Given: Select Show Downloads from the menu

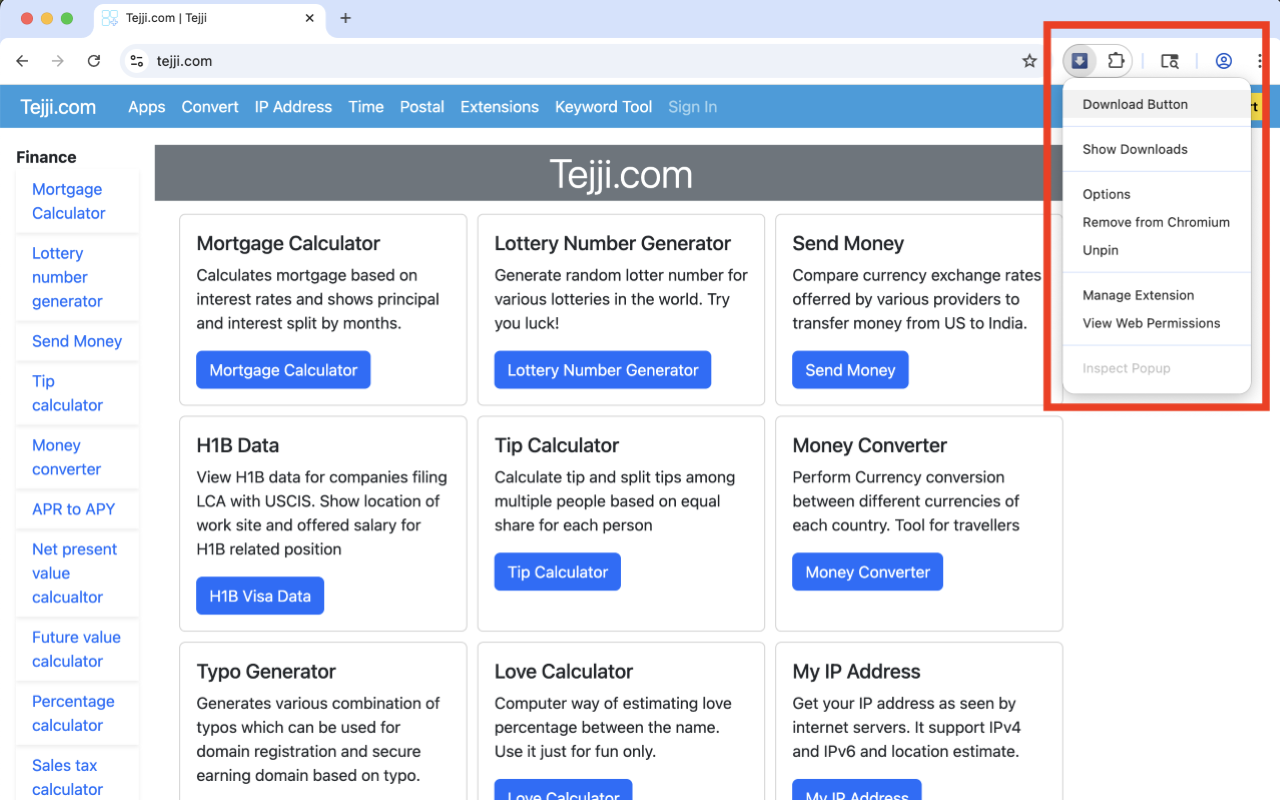Looking at the screenshot, I should coord(1157,149).
